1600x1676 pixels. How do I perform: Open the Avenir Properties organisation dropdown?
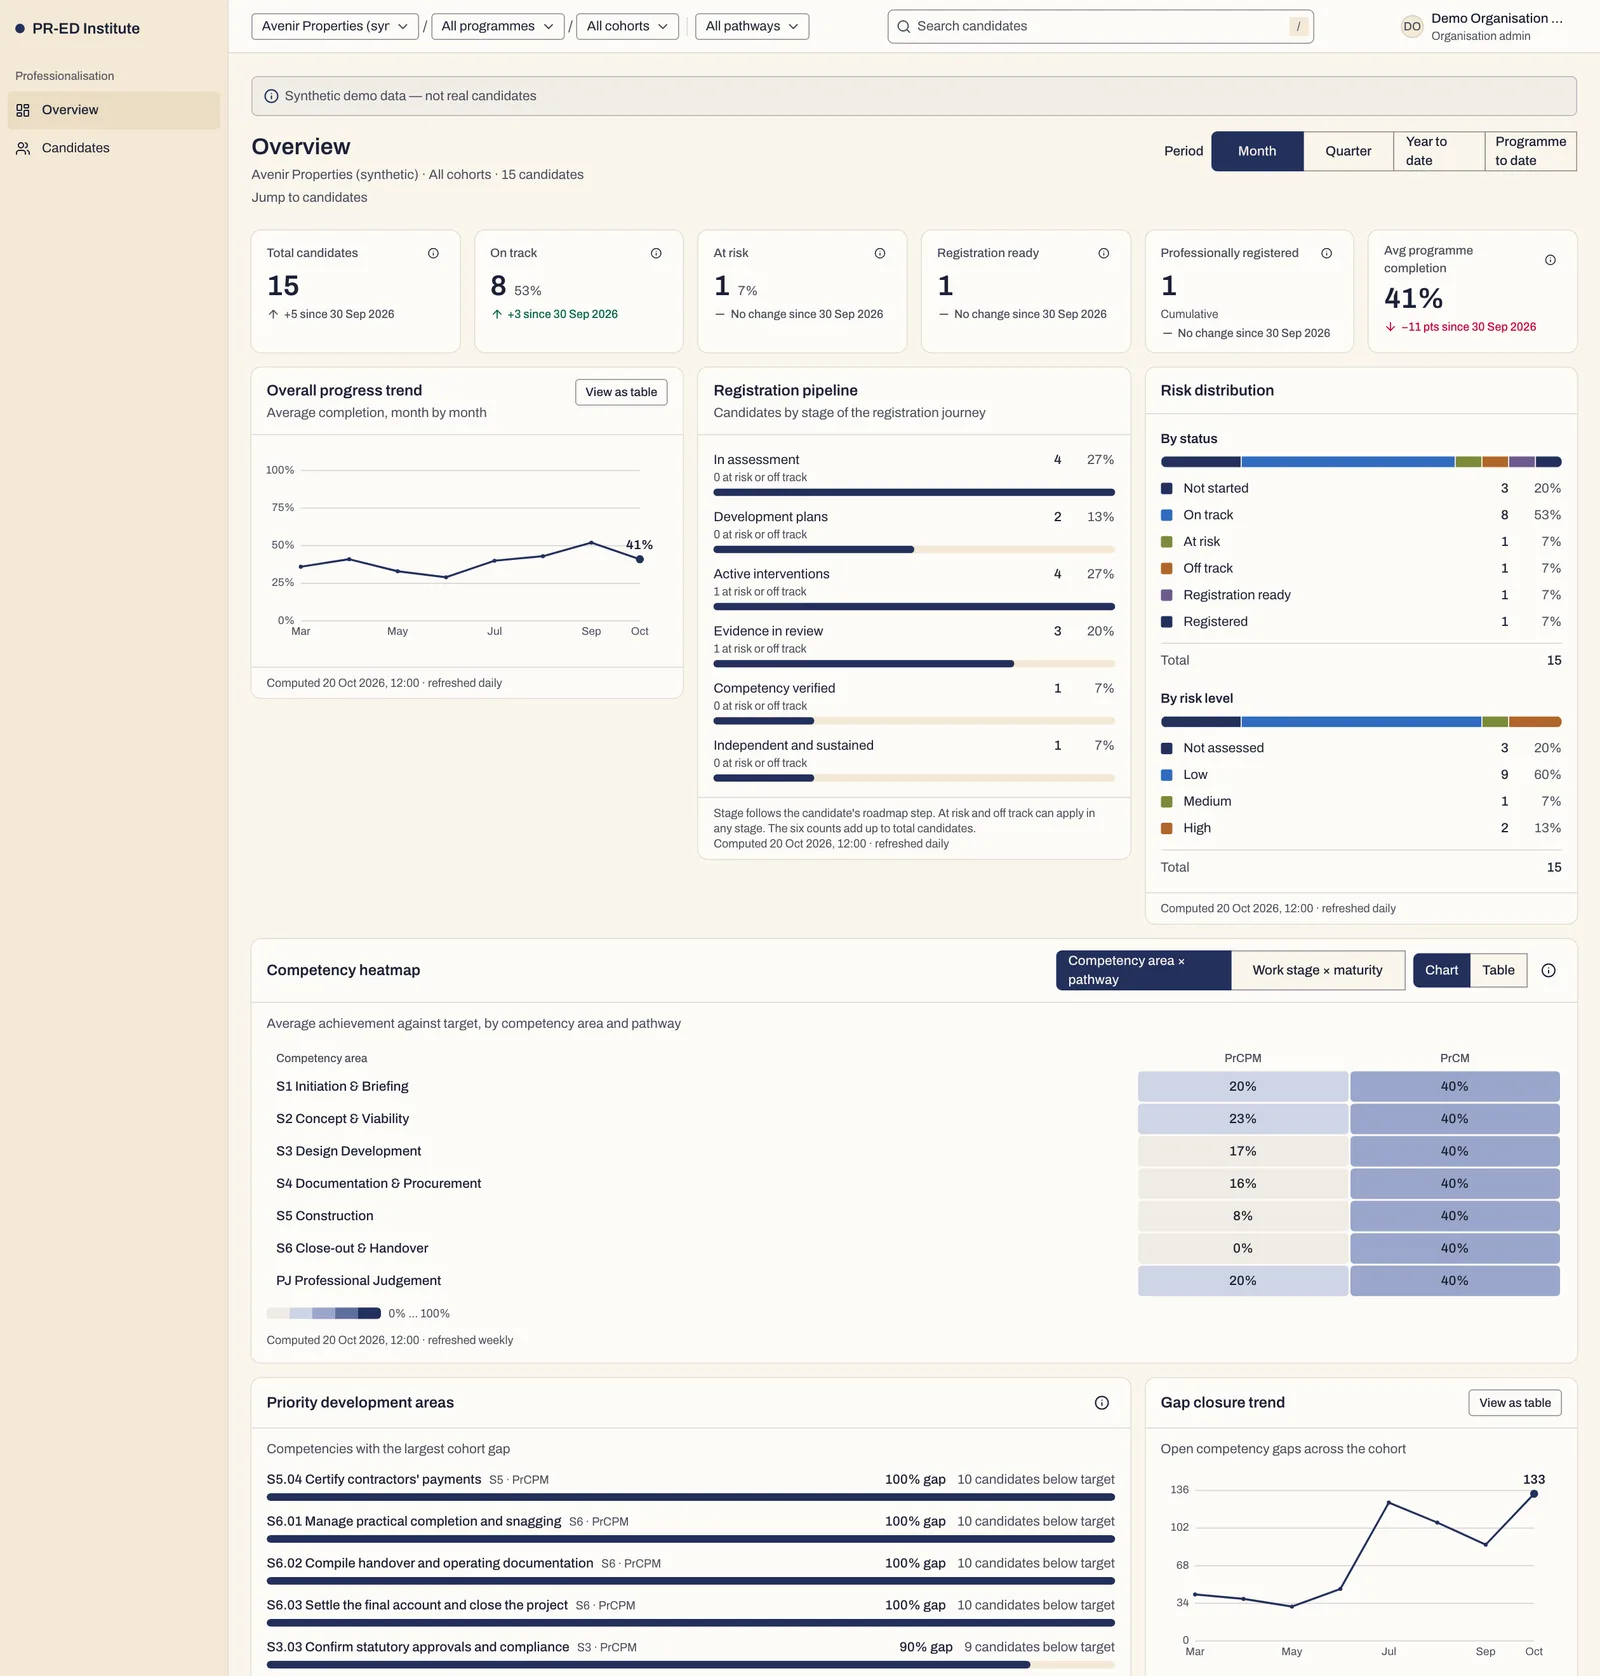pyautogui.click(x=335, y=27)
